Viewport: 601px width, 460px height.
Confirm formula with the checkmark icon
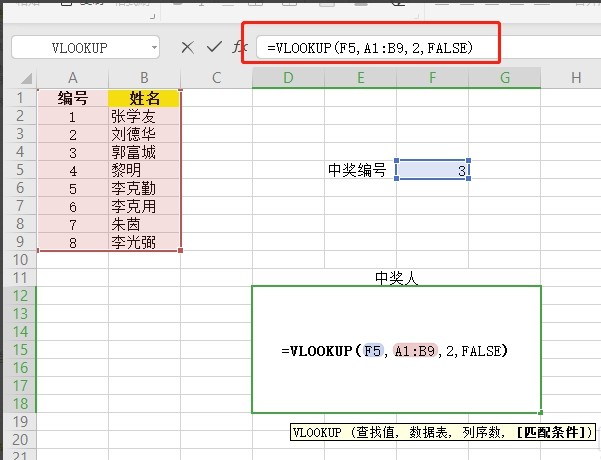click(214, 47)
